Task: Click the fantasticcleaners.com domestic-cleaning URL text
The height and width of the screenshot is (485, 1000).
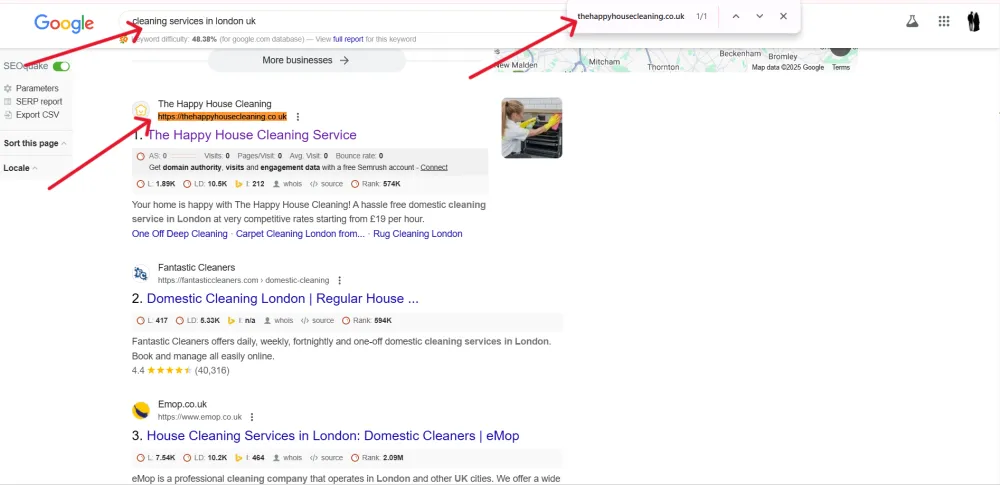Action: (x=244, y=280)
